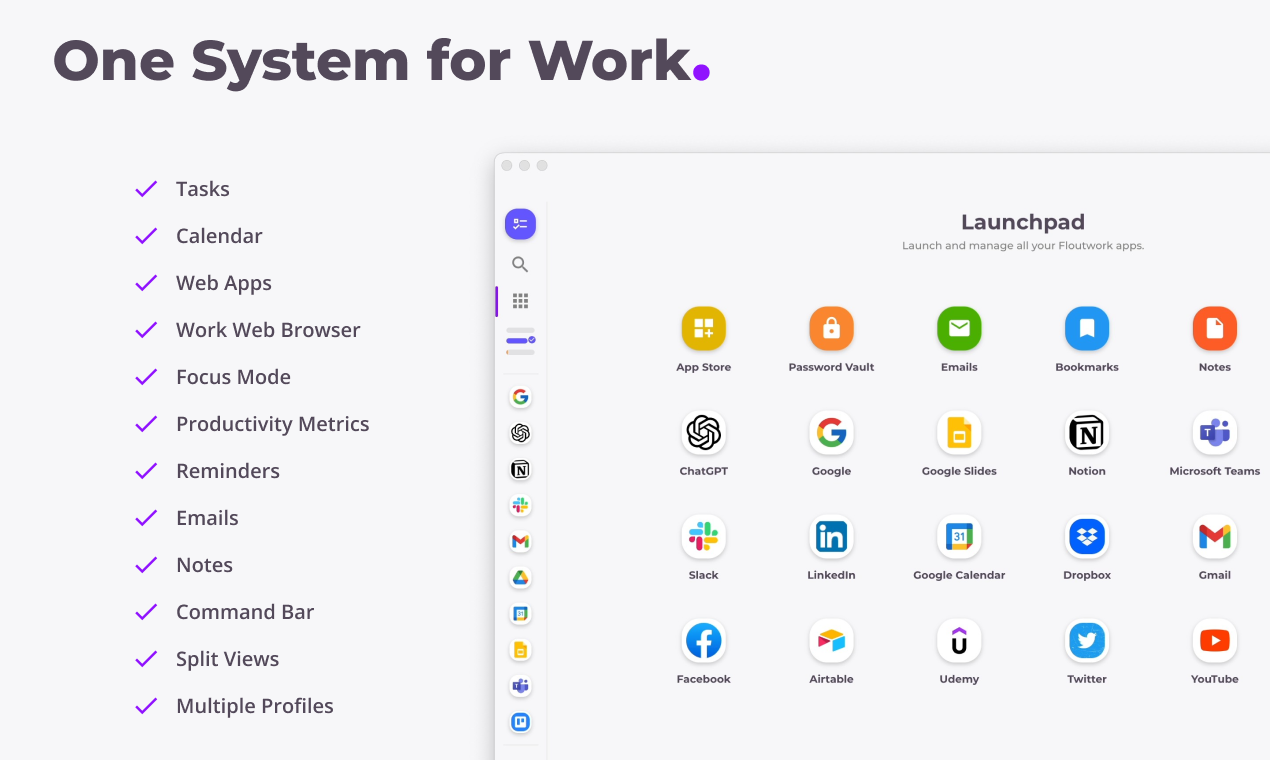This screenshot has height=760, width=1270.
Task: Launch the Airtable app icon
Action: pos(831,641)
